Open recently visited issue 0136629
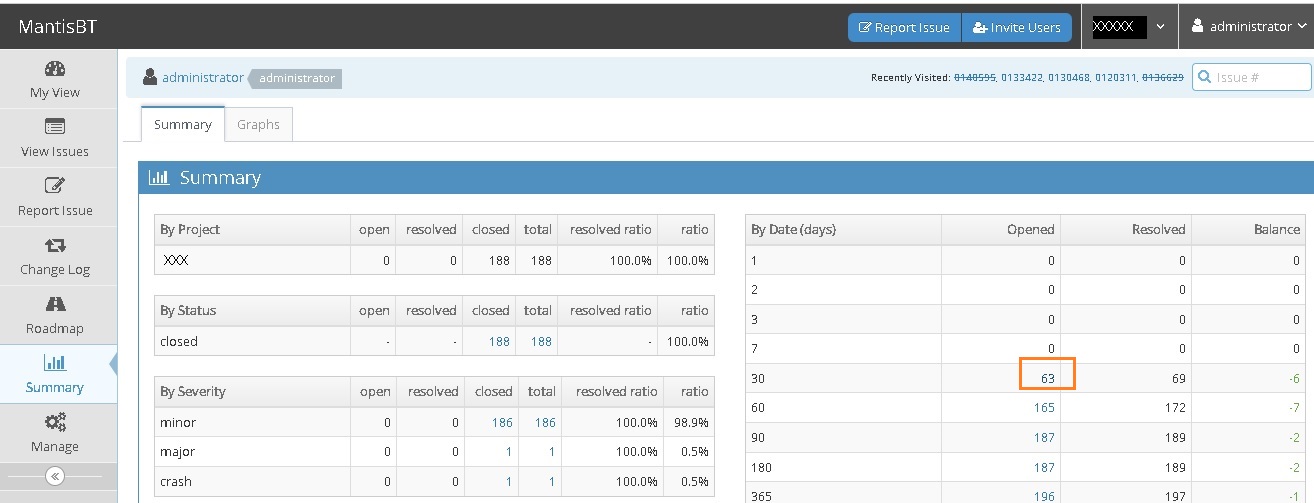 (x=1163, y=77)
